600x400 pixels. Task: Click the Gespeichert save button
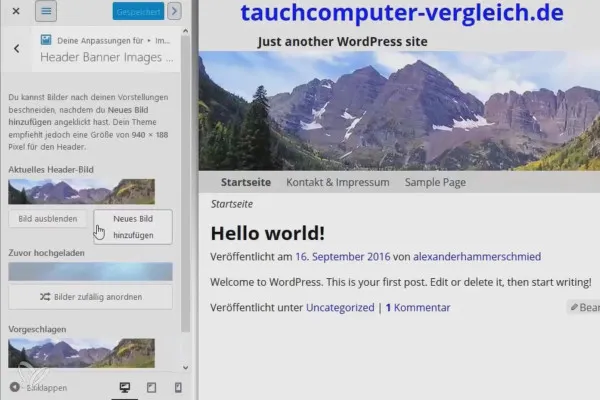(138, 11)
